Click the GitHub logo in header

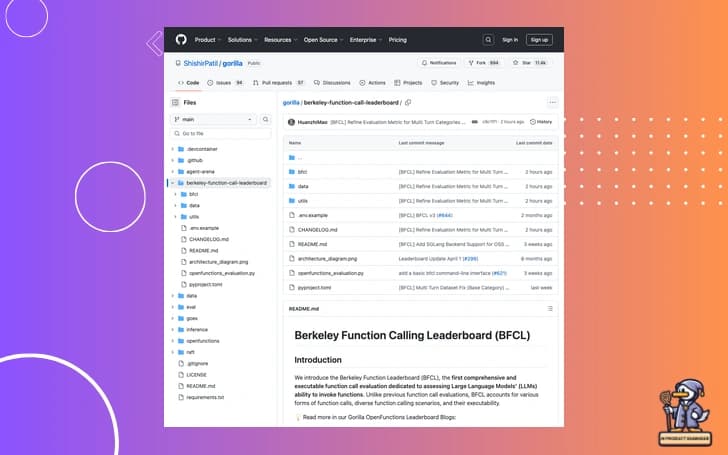[x=181, y=40]
